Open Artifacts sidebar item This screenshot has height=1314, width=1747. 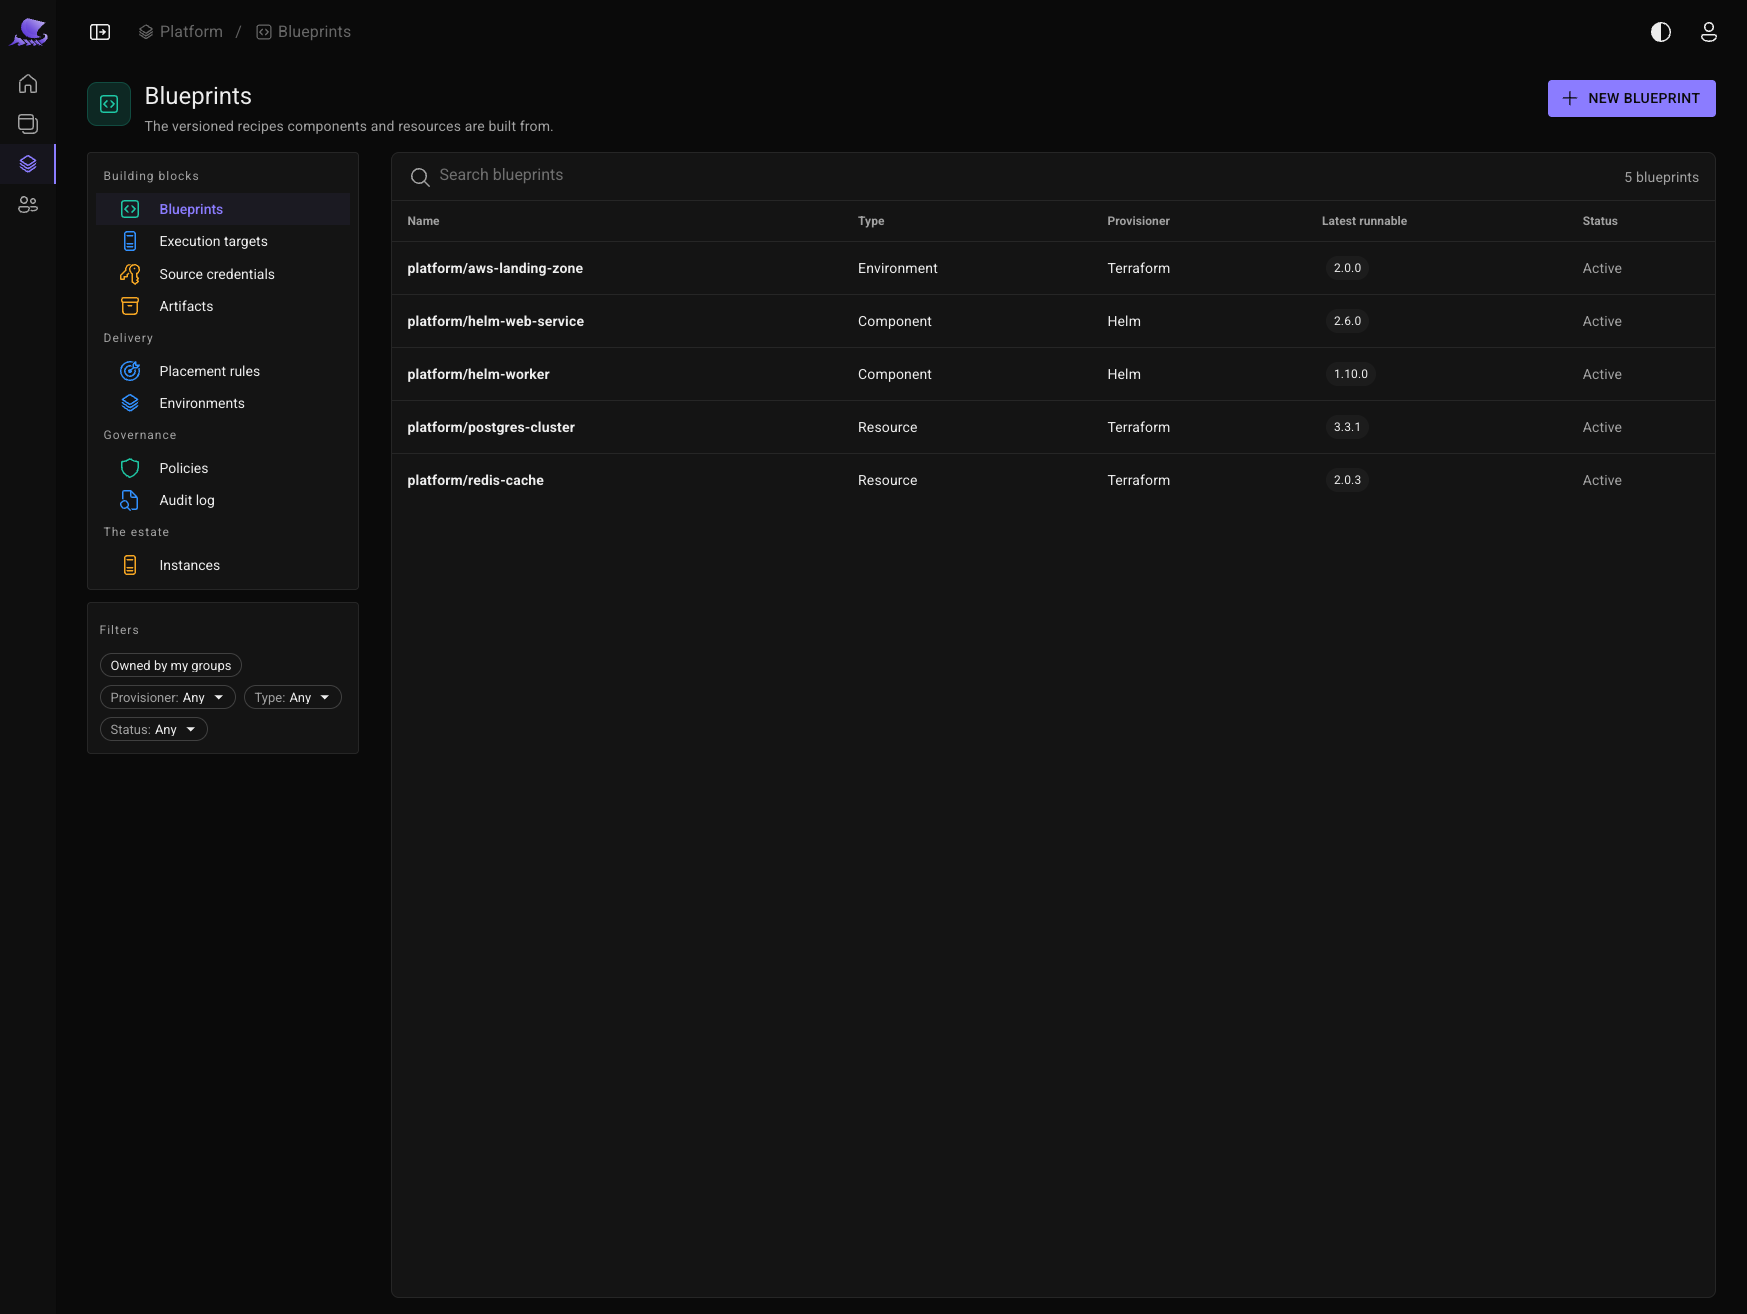223,306
